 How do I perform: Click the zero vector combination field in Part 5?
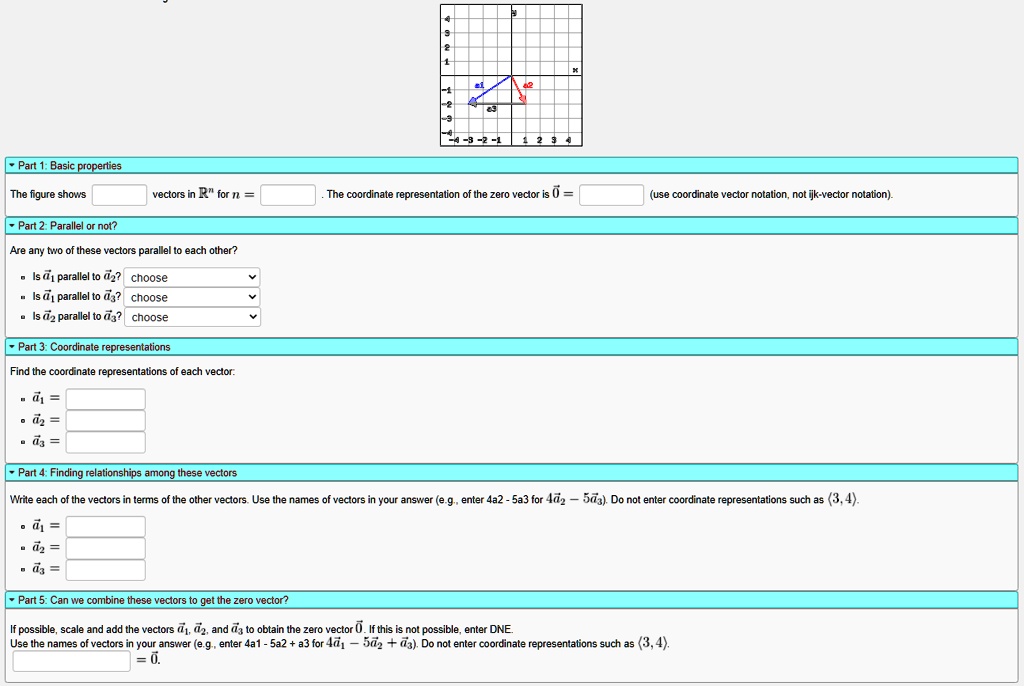point(71,661)
